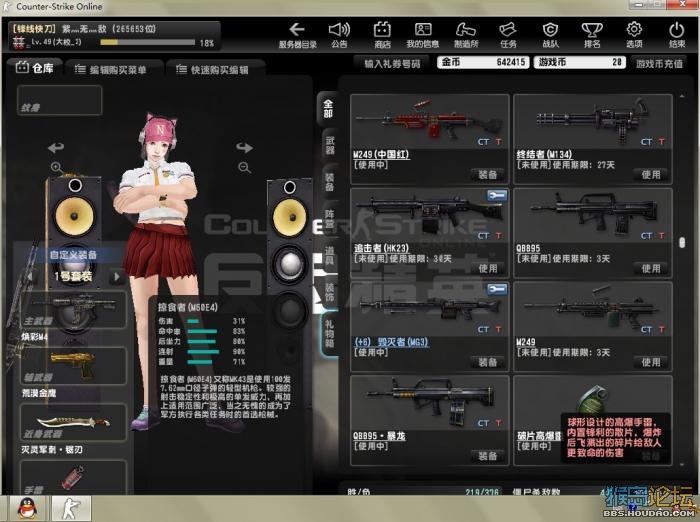
Task: Open My Info (我的信息) icon
Action: tap(422, 35)
